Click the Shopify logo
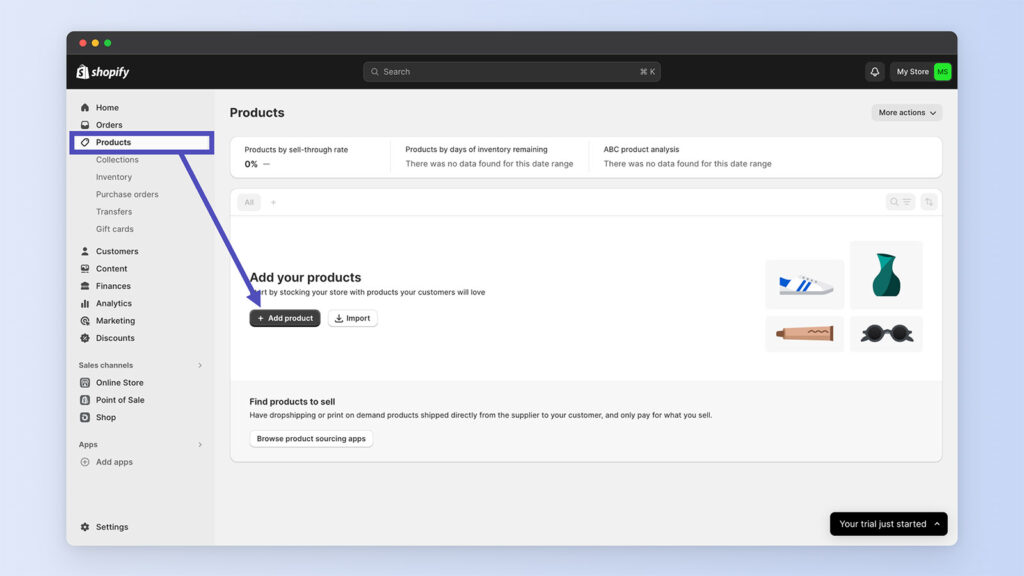 click(x=103, y=72)
